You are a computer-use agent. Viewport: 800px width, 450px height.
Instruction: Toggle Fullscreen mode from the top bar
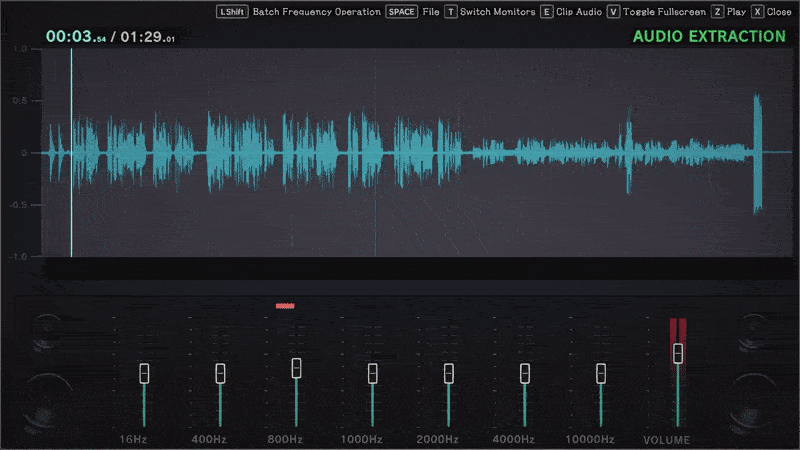[664, 12]
